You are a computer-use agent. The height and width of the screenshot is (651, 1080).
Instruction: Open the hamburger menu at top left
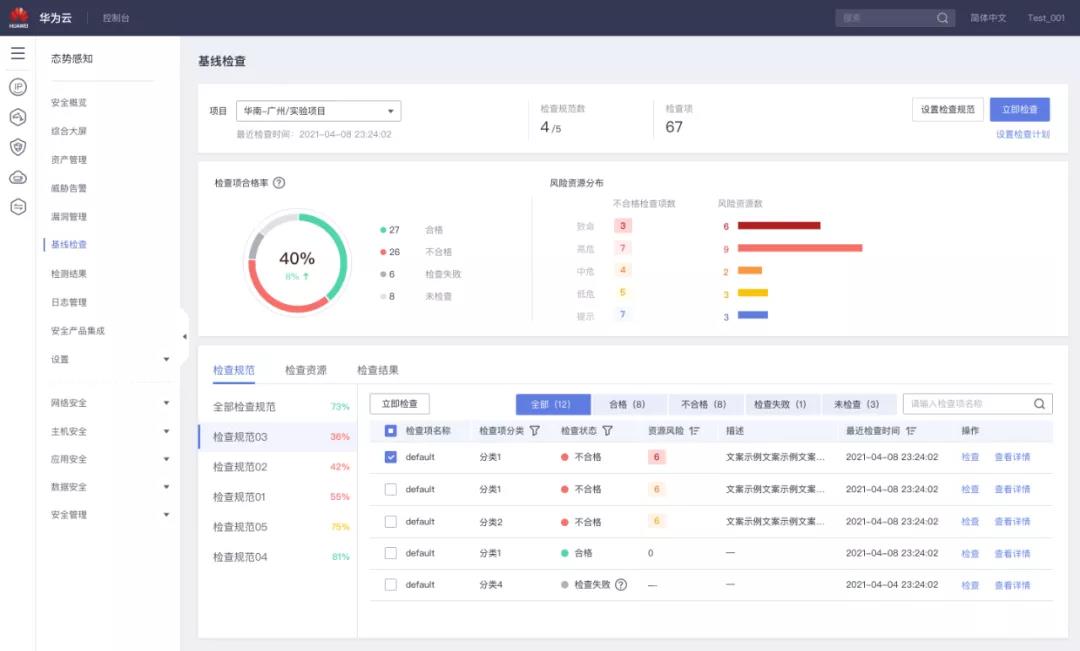[17, 53]
